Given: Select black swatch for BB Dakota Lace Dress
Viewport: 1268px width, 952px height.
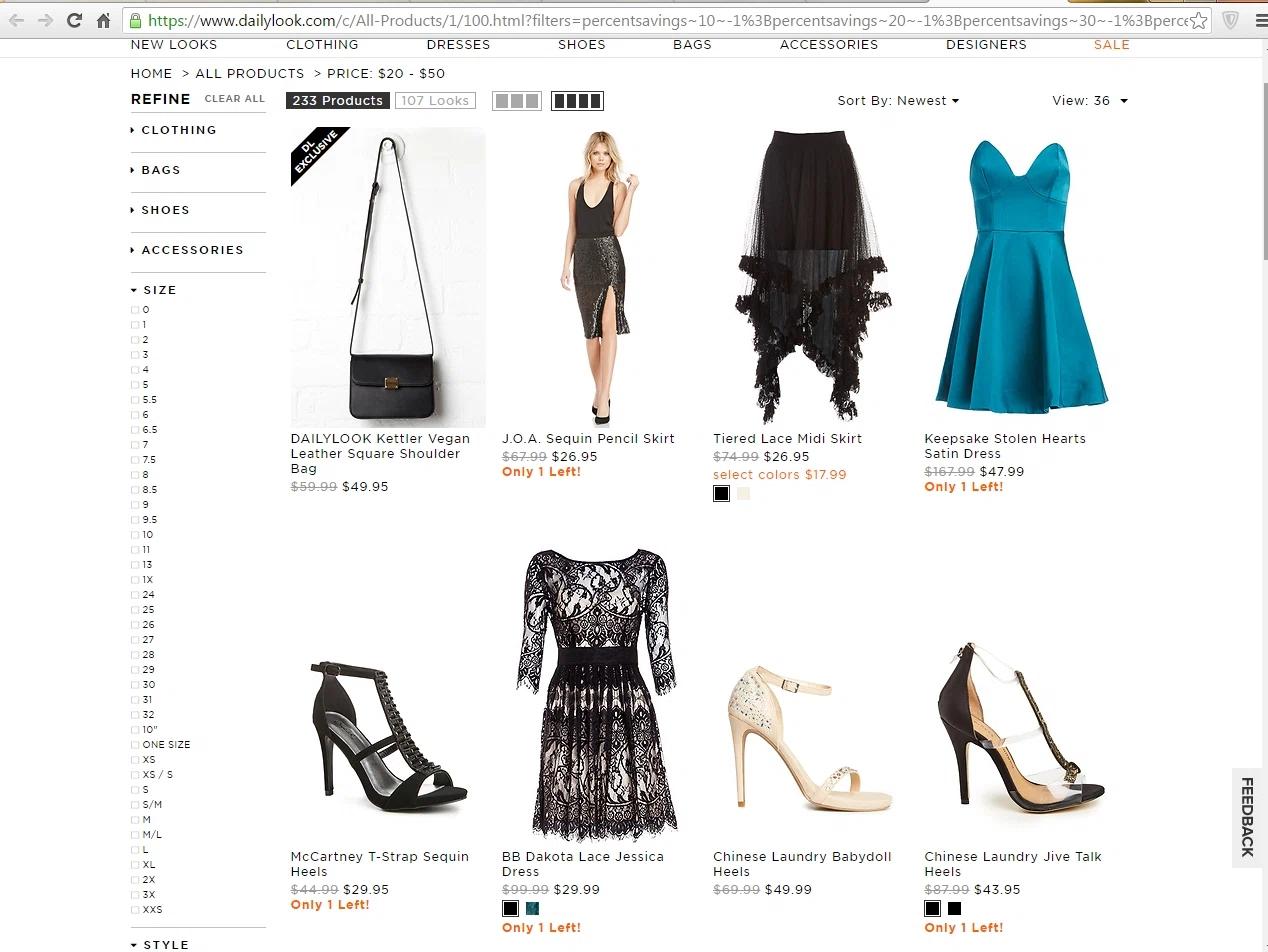Looking at the screenshot, I should coord(510,909).
